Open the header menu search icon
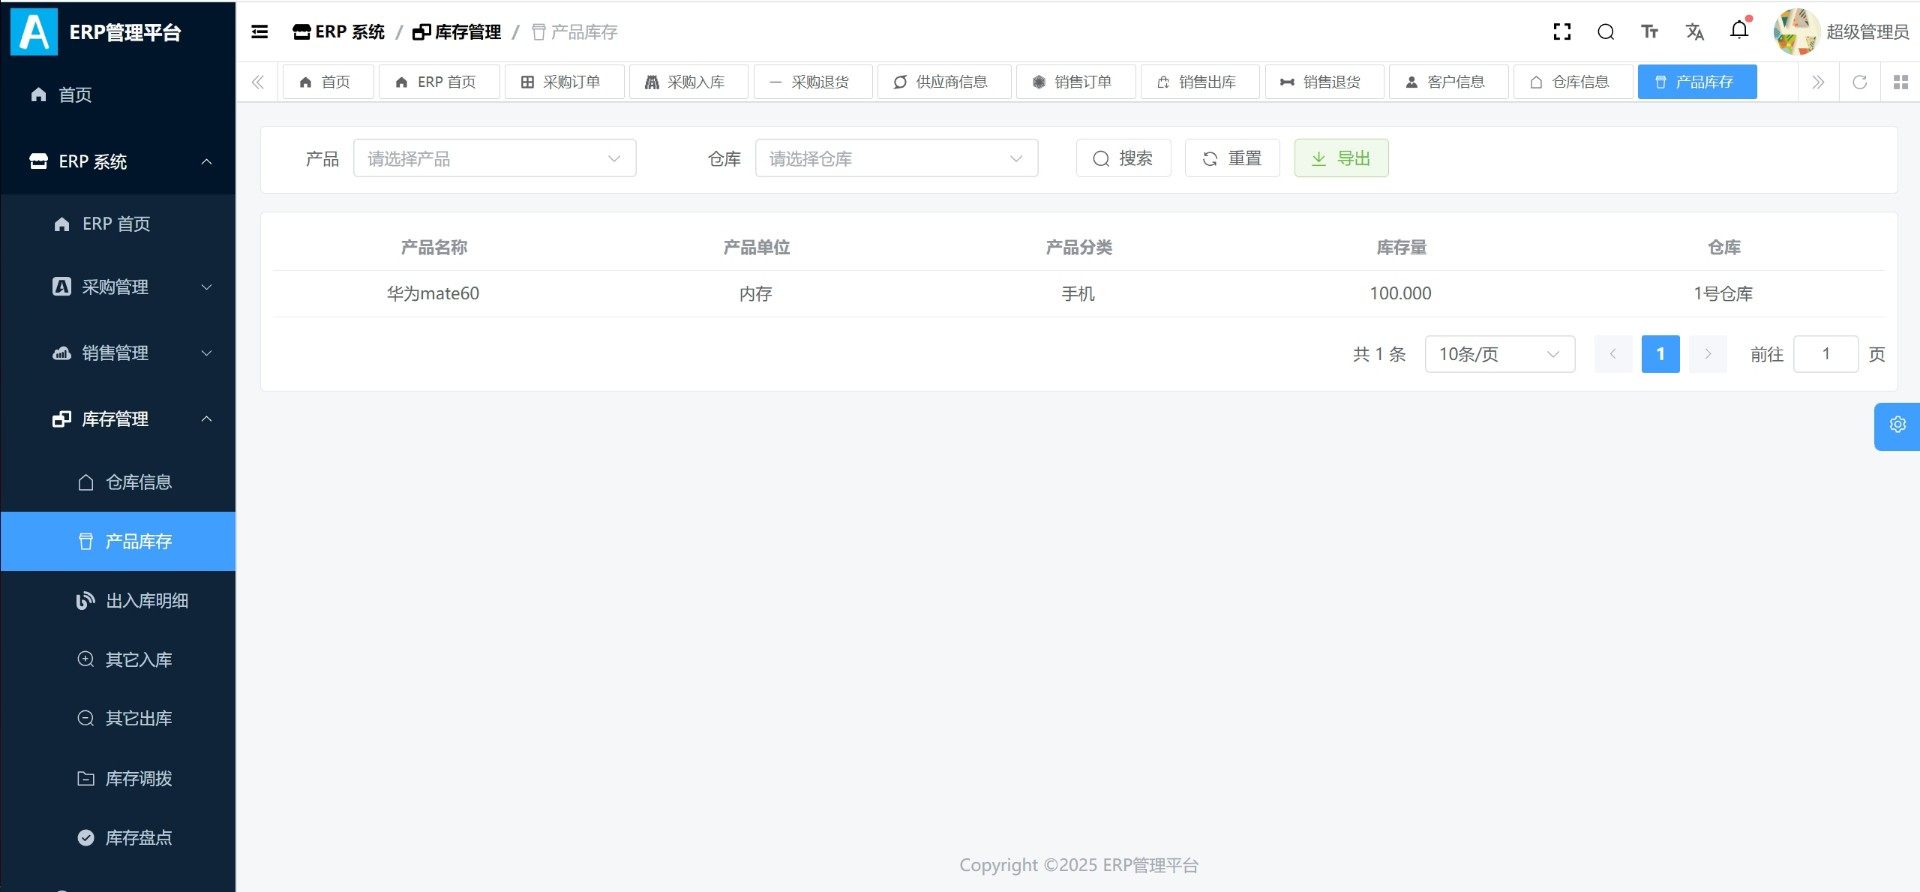Viewport: 1920px width, 892px height. tap(1606, 32)
